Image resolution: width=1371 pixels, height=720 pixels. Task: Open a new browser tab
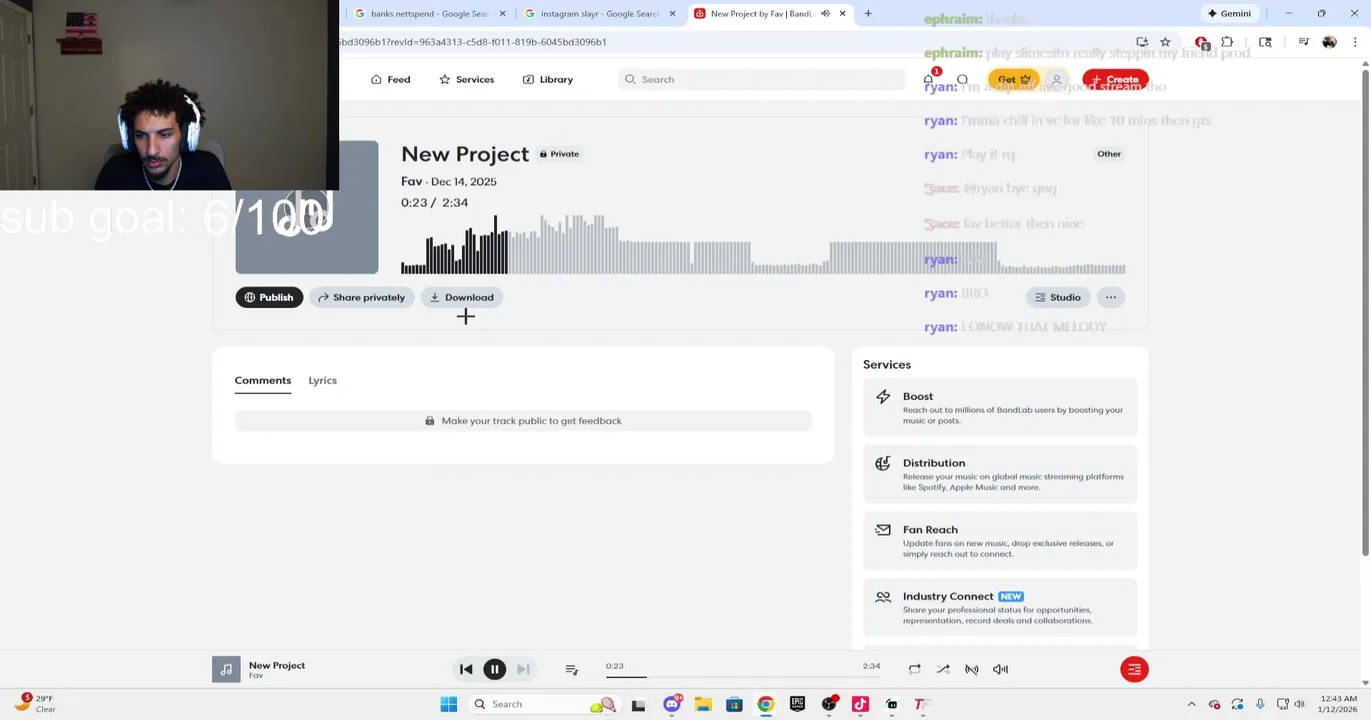[x=868, y=14]
